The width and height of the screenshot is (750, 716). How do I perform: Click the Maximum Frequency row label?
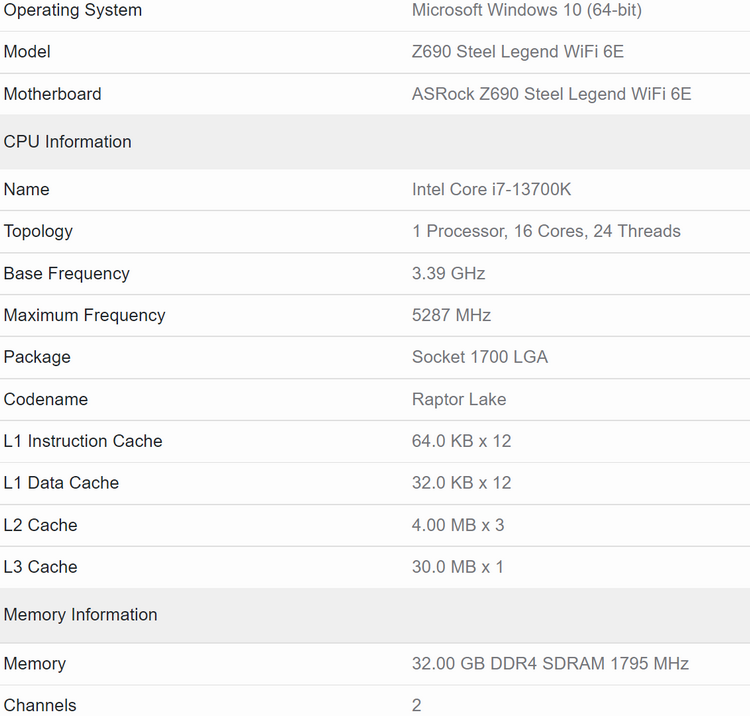click(x=84, y=315)
